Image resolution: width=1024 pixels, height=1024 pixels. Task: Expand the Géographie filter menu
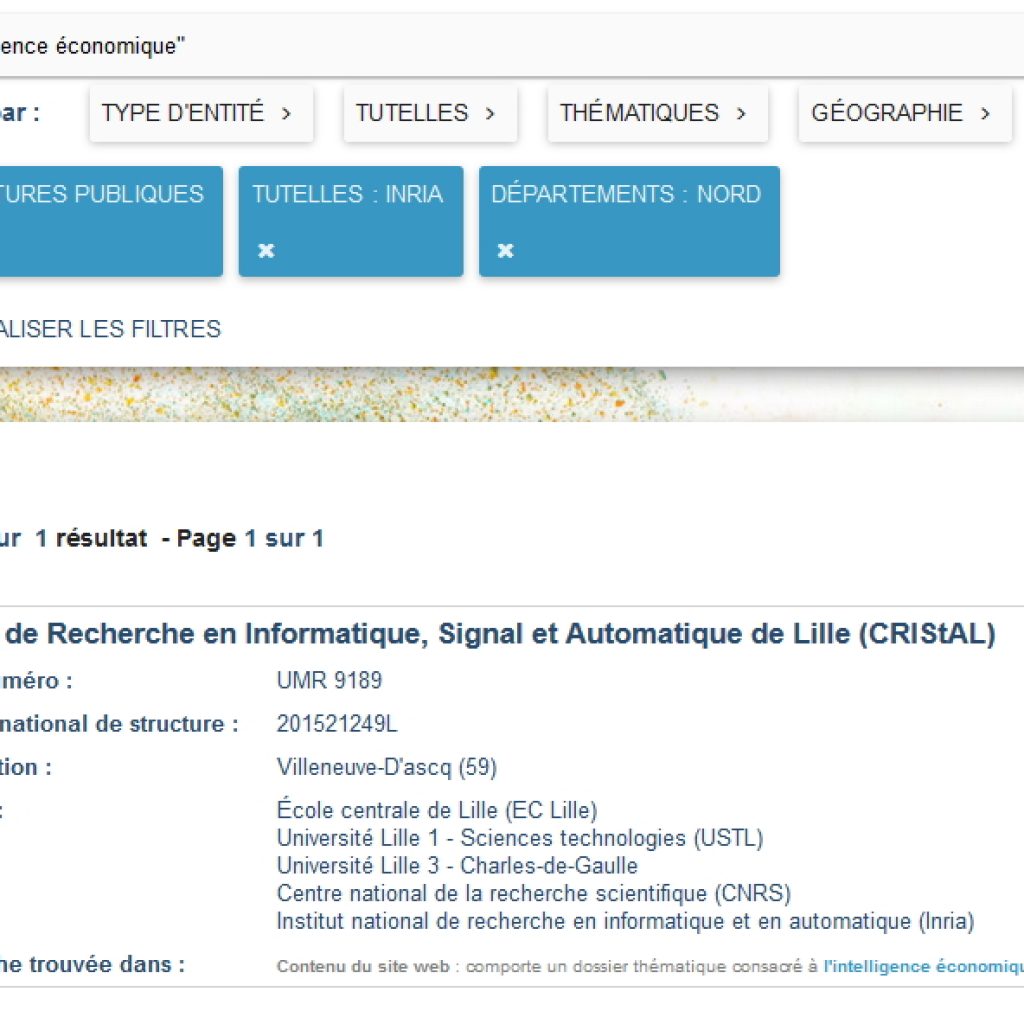(x=904, y=113)
